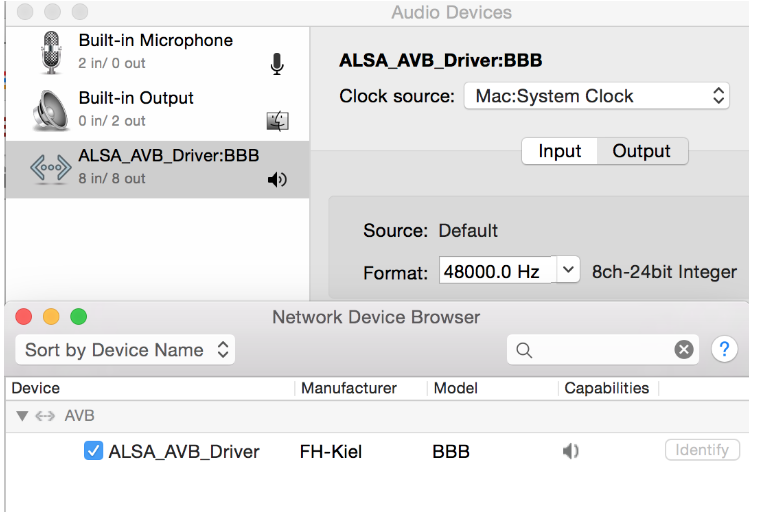Click the Identify button

click(x=702, y=450)
